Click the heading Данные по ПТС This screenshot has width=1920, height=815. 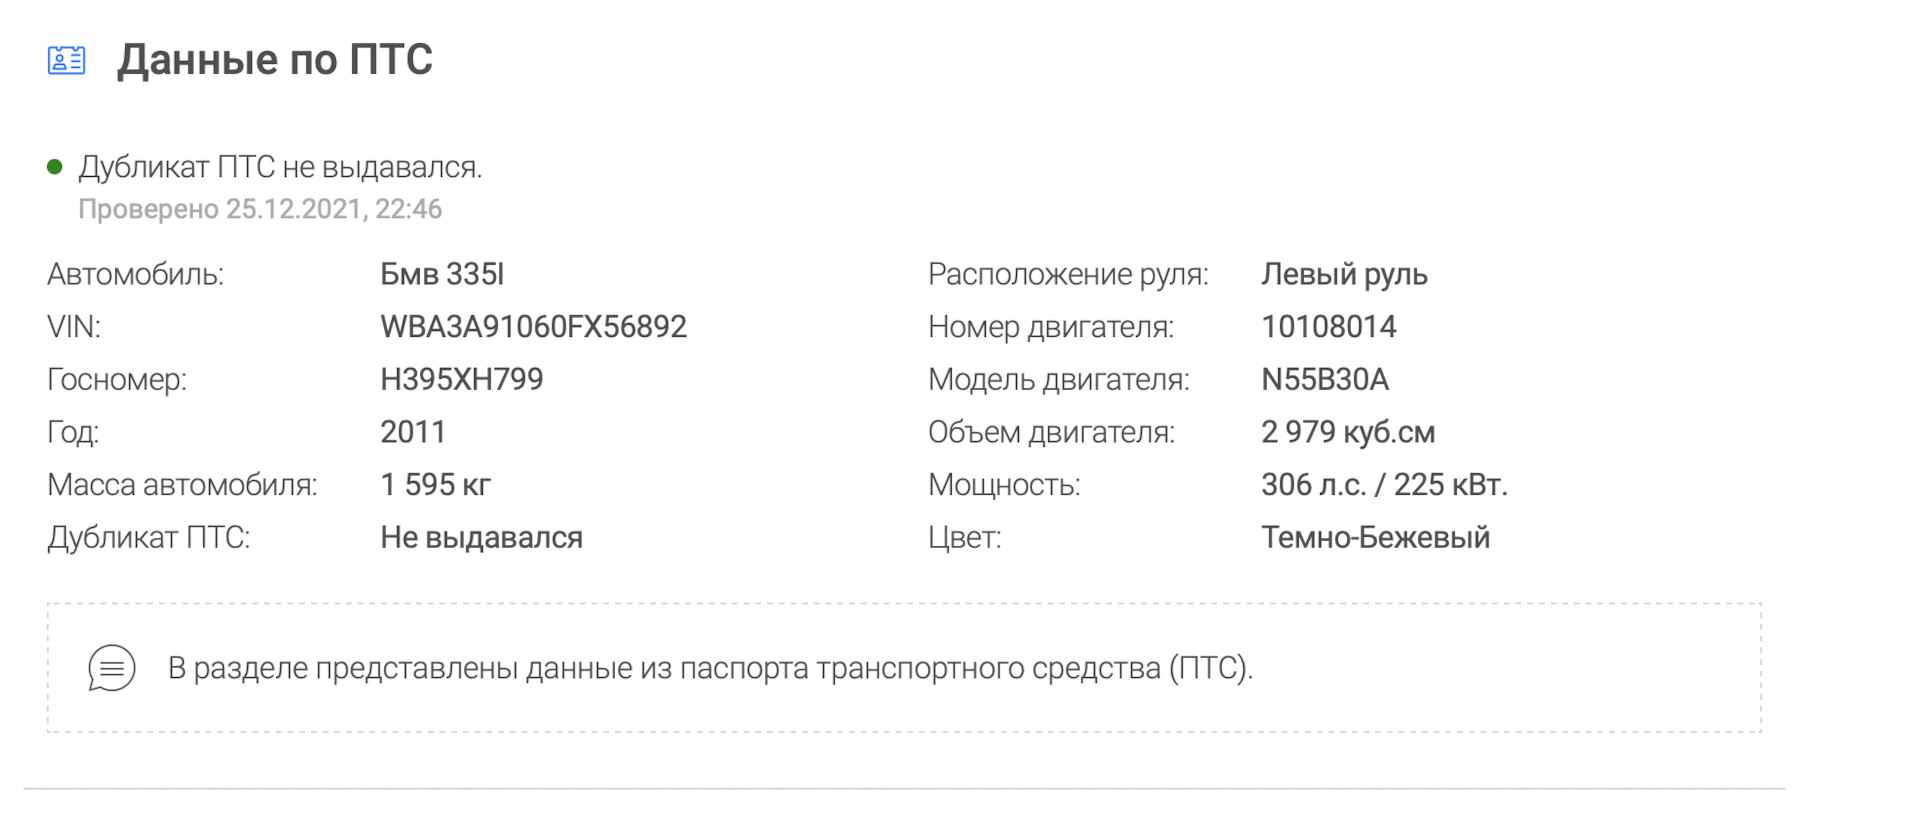click(274, 60)
